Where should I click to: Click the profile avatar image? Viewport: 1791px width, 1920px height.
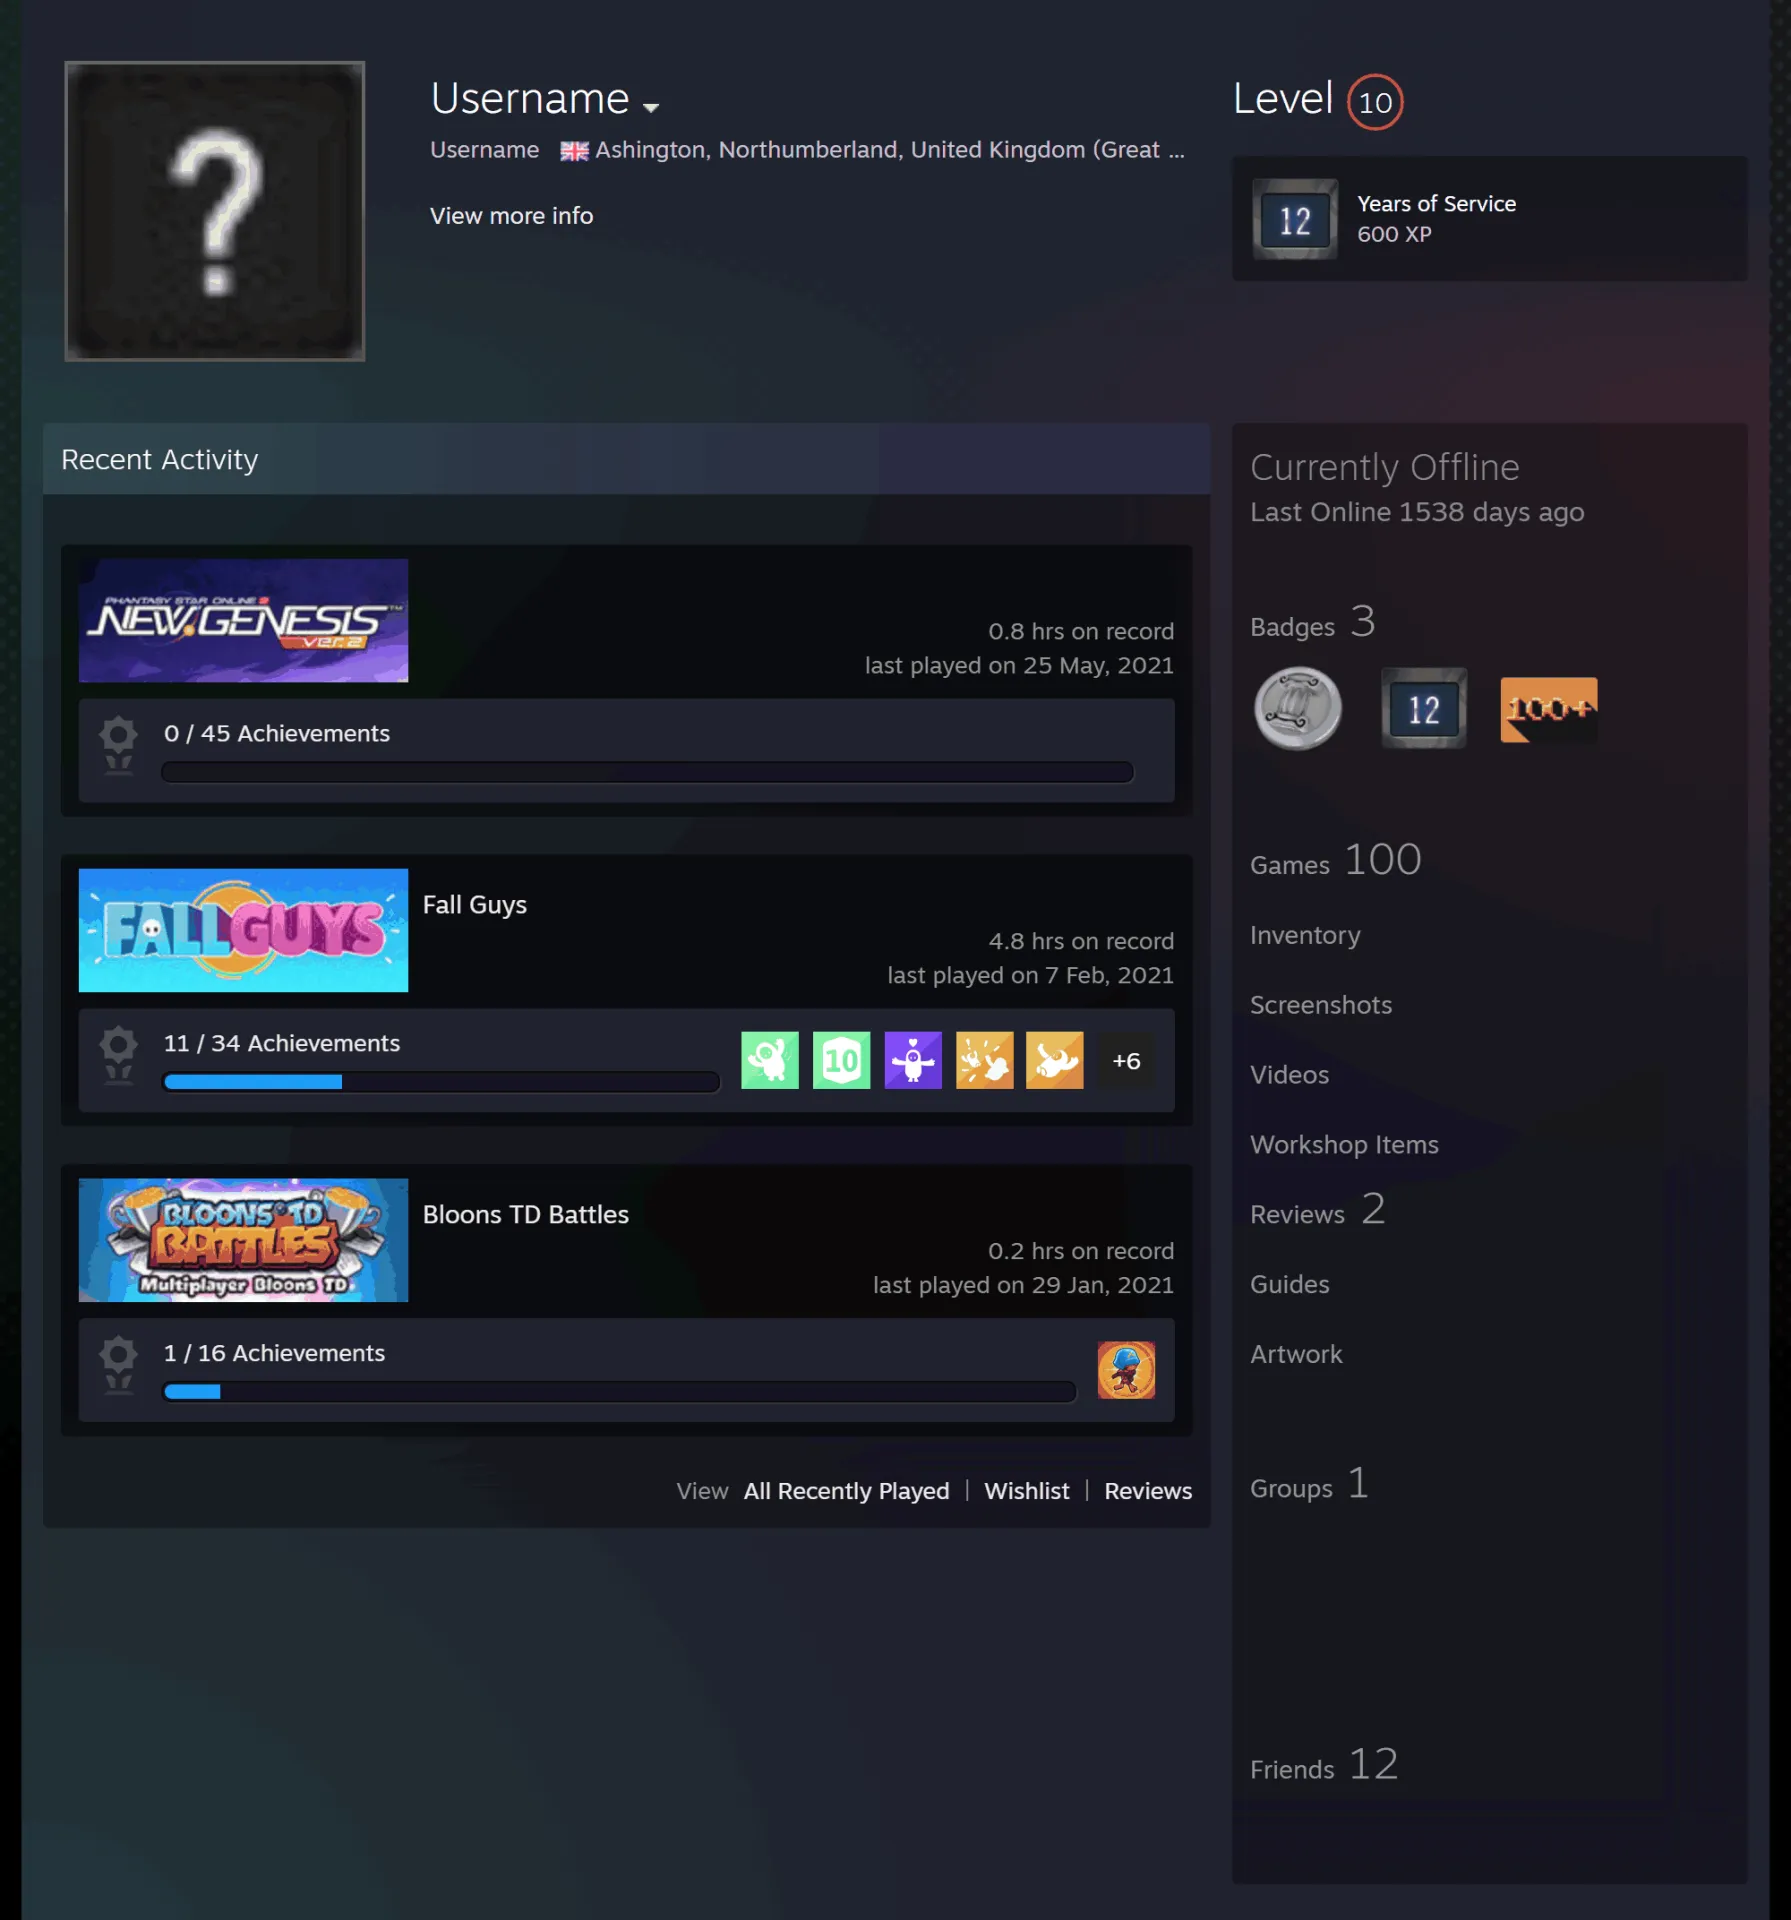click(215, 211)
